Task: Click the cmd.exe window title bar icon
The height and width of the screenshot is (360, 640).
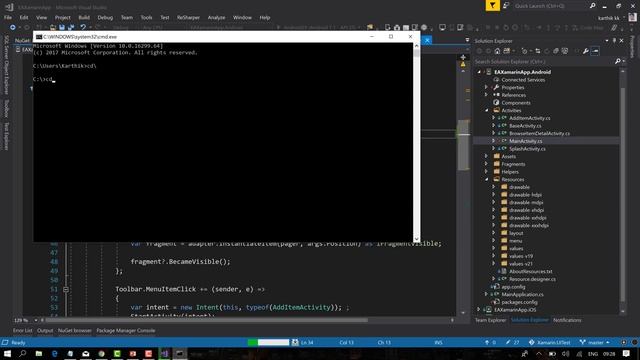Action: pyautogui.click(x=39, y=37)
